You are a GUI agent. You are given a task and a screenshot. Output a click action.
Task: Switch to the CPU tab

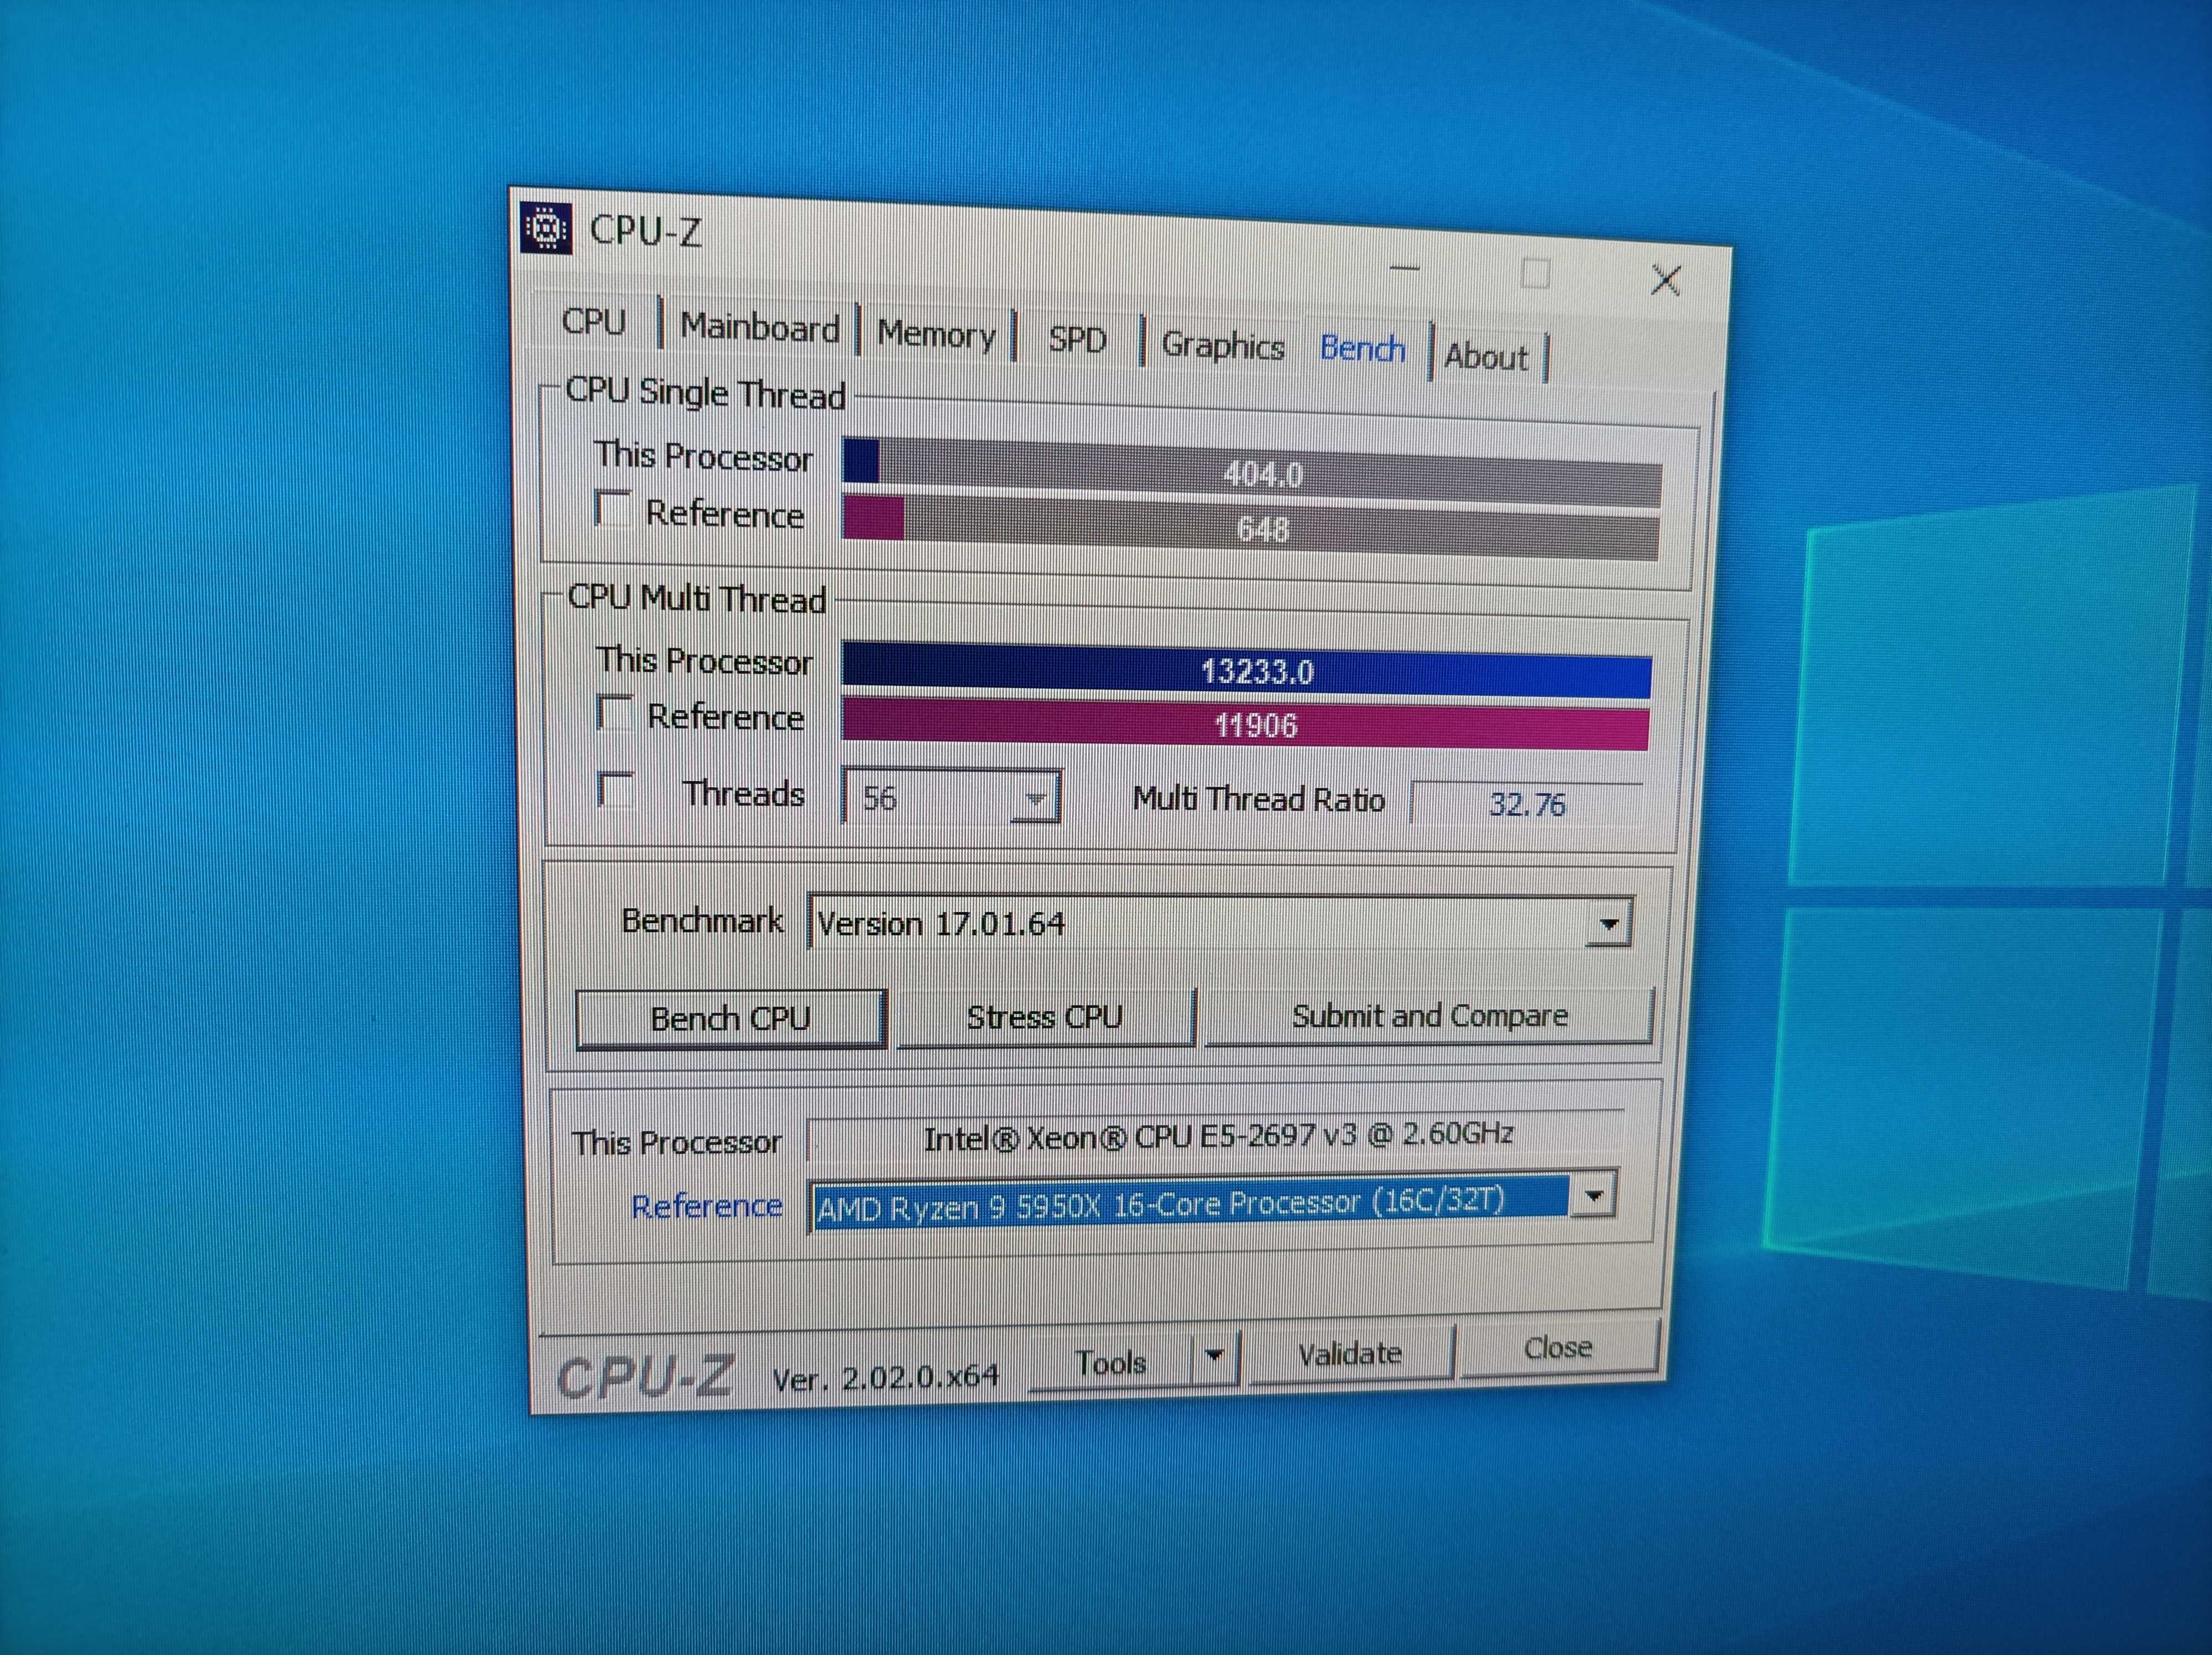[593, 322]
